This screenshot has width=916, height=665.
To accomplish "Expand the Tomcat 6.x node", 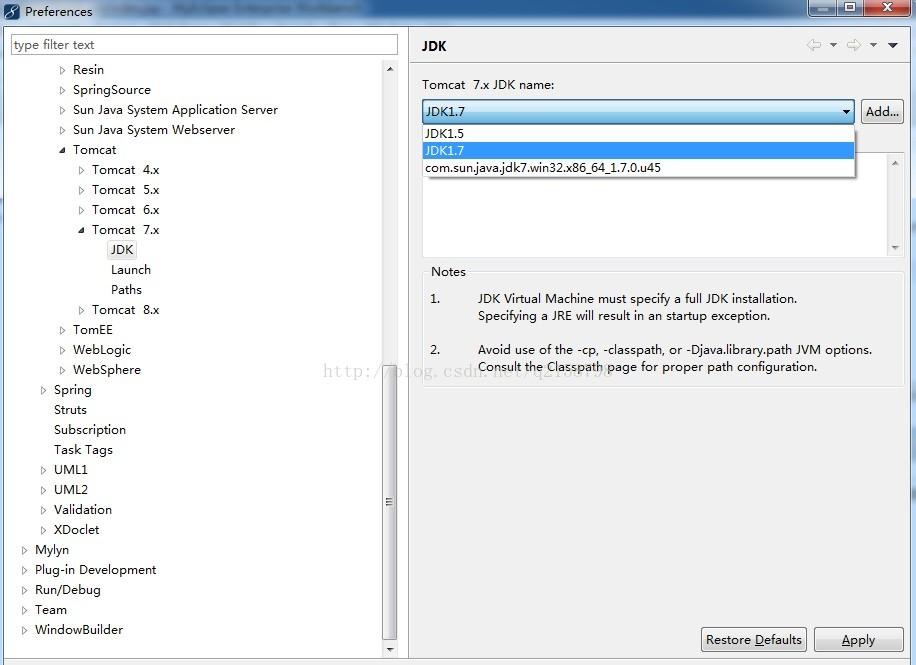I will tap(81, 210).
